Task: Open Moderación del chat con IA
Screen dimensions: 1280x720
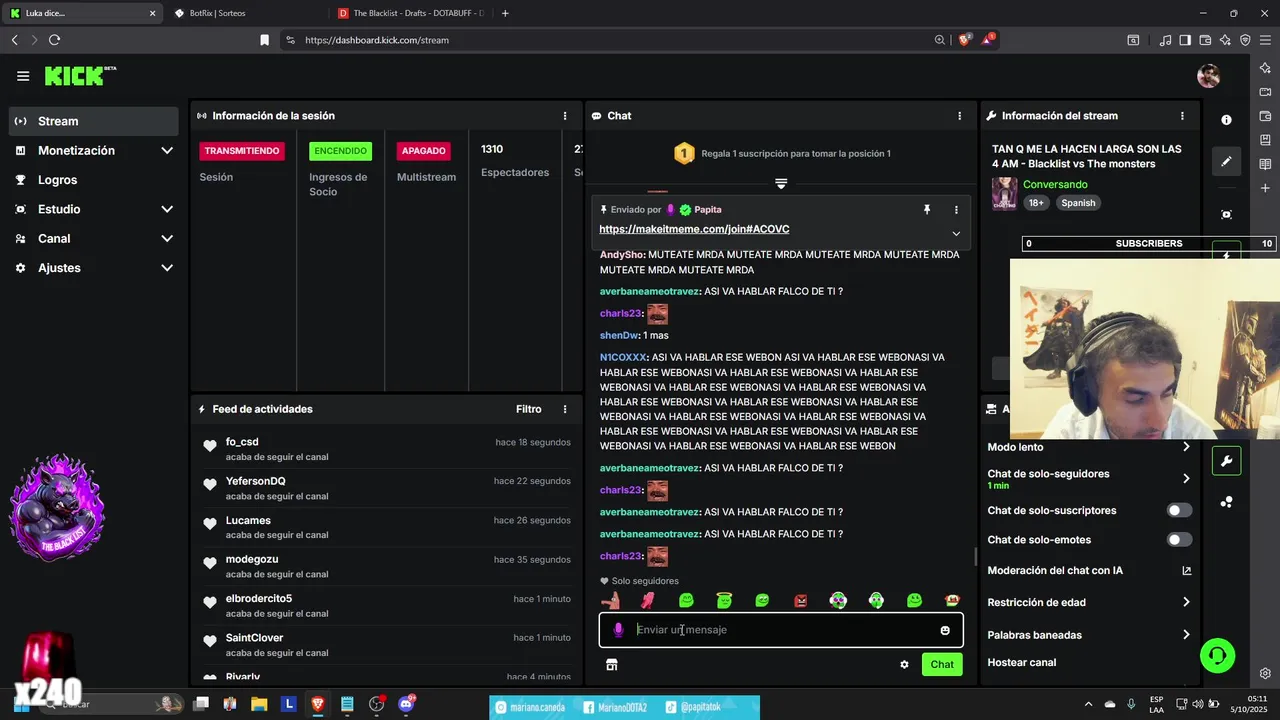Action: [1089, 571]
